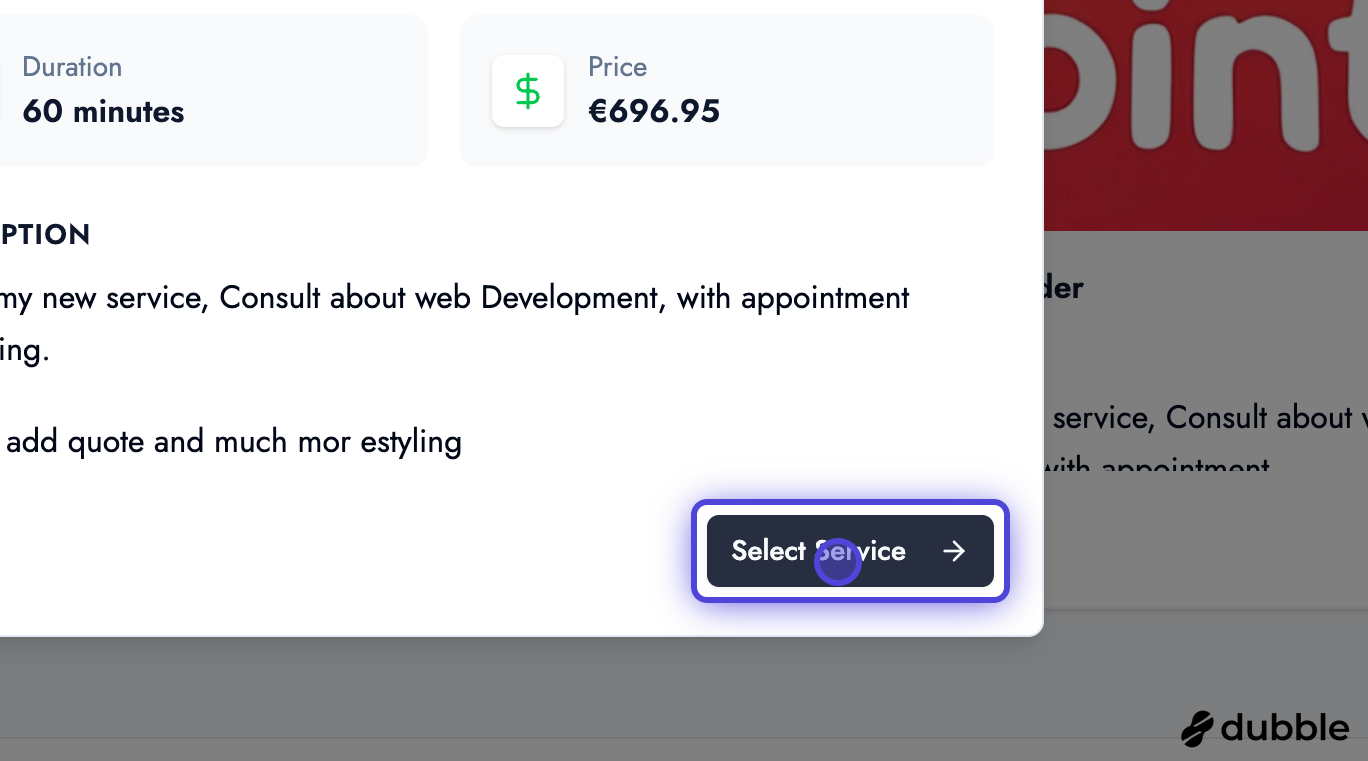Click the DESCRIPTION section heading

click(x=45, y=234)
